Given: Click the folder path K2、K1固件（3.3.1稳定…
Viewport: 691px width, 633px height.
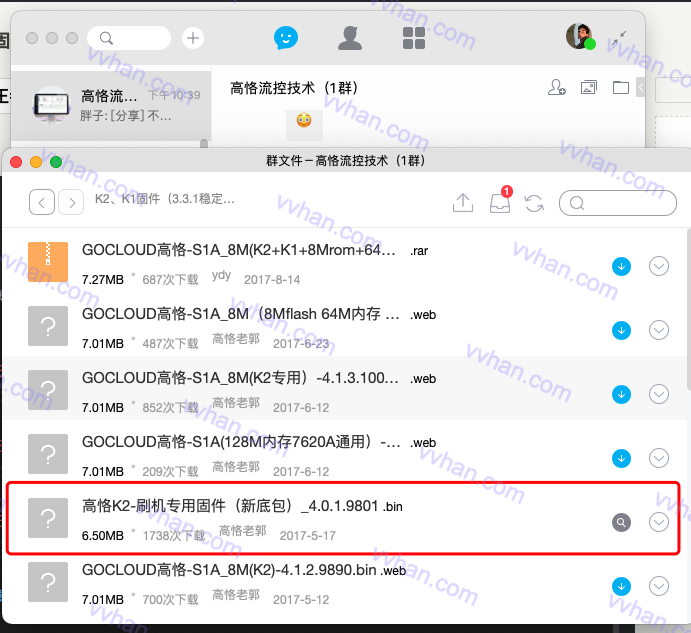Looking at the screenshot, I should [165, 199].
